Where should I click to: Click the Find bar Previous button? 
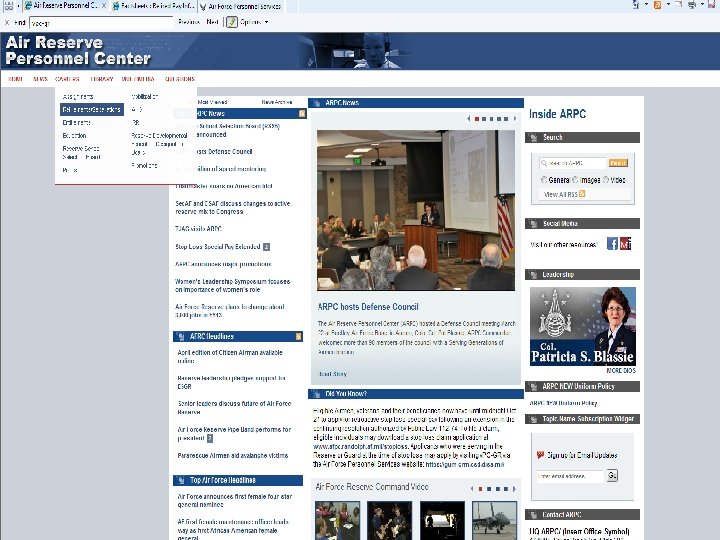(189, 22)
